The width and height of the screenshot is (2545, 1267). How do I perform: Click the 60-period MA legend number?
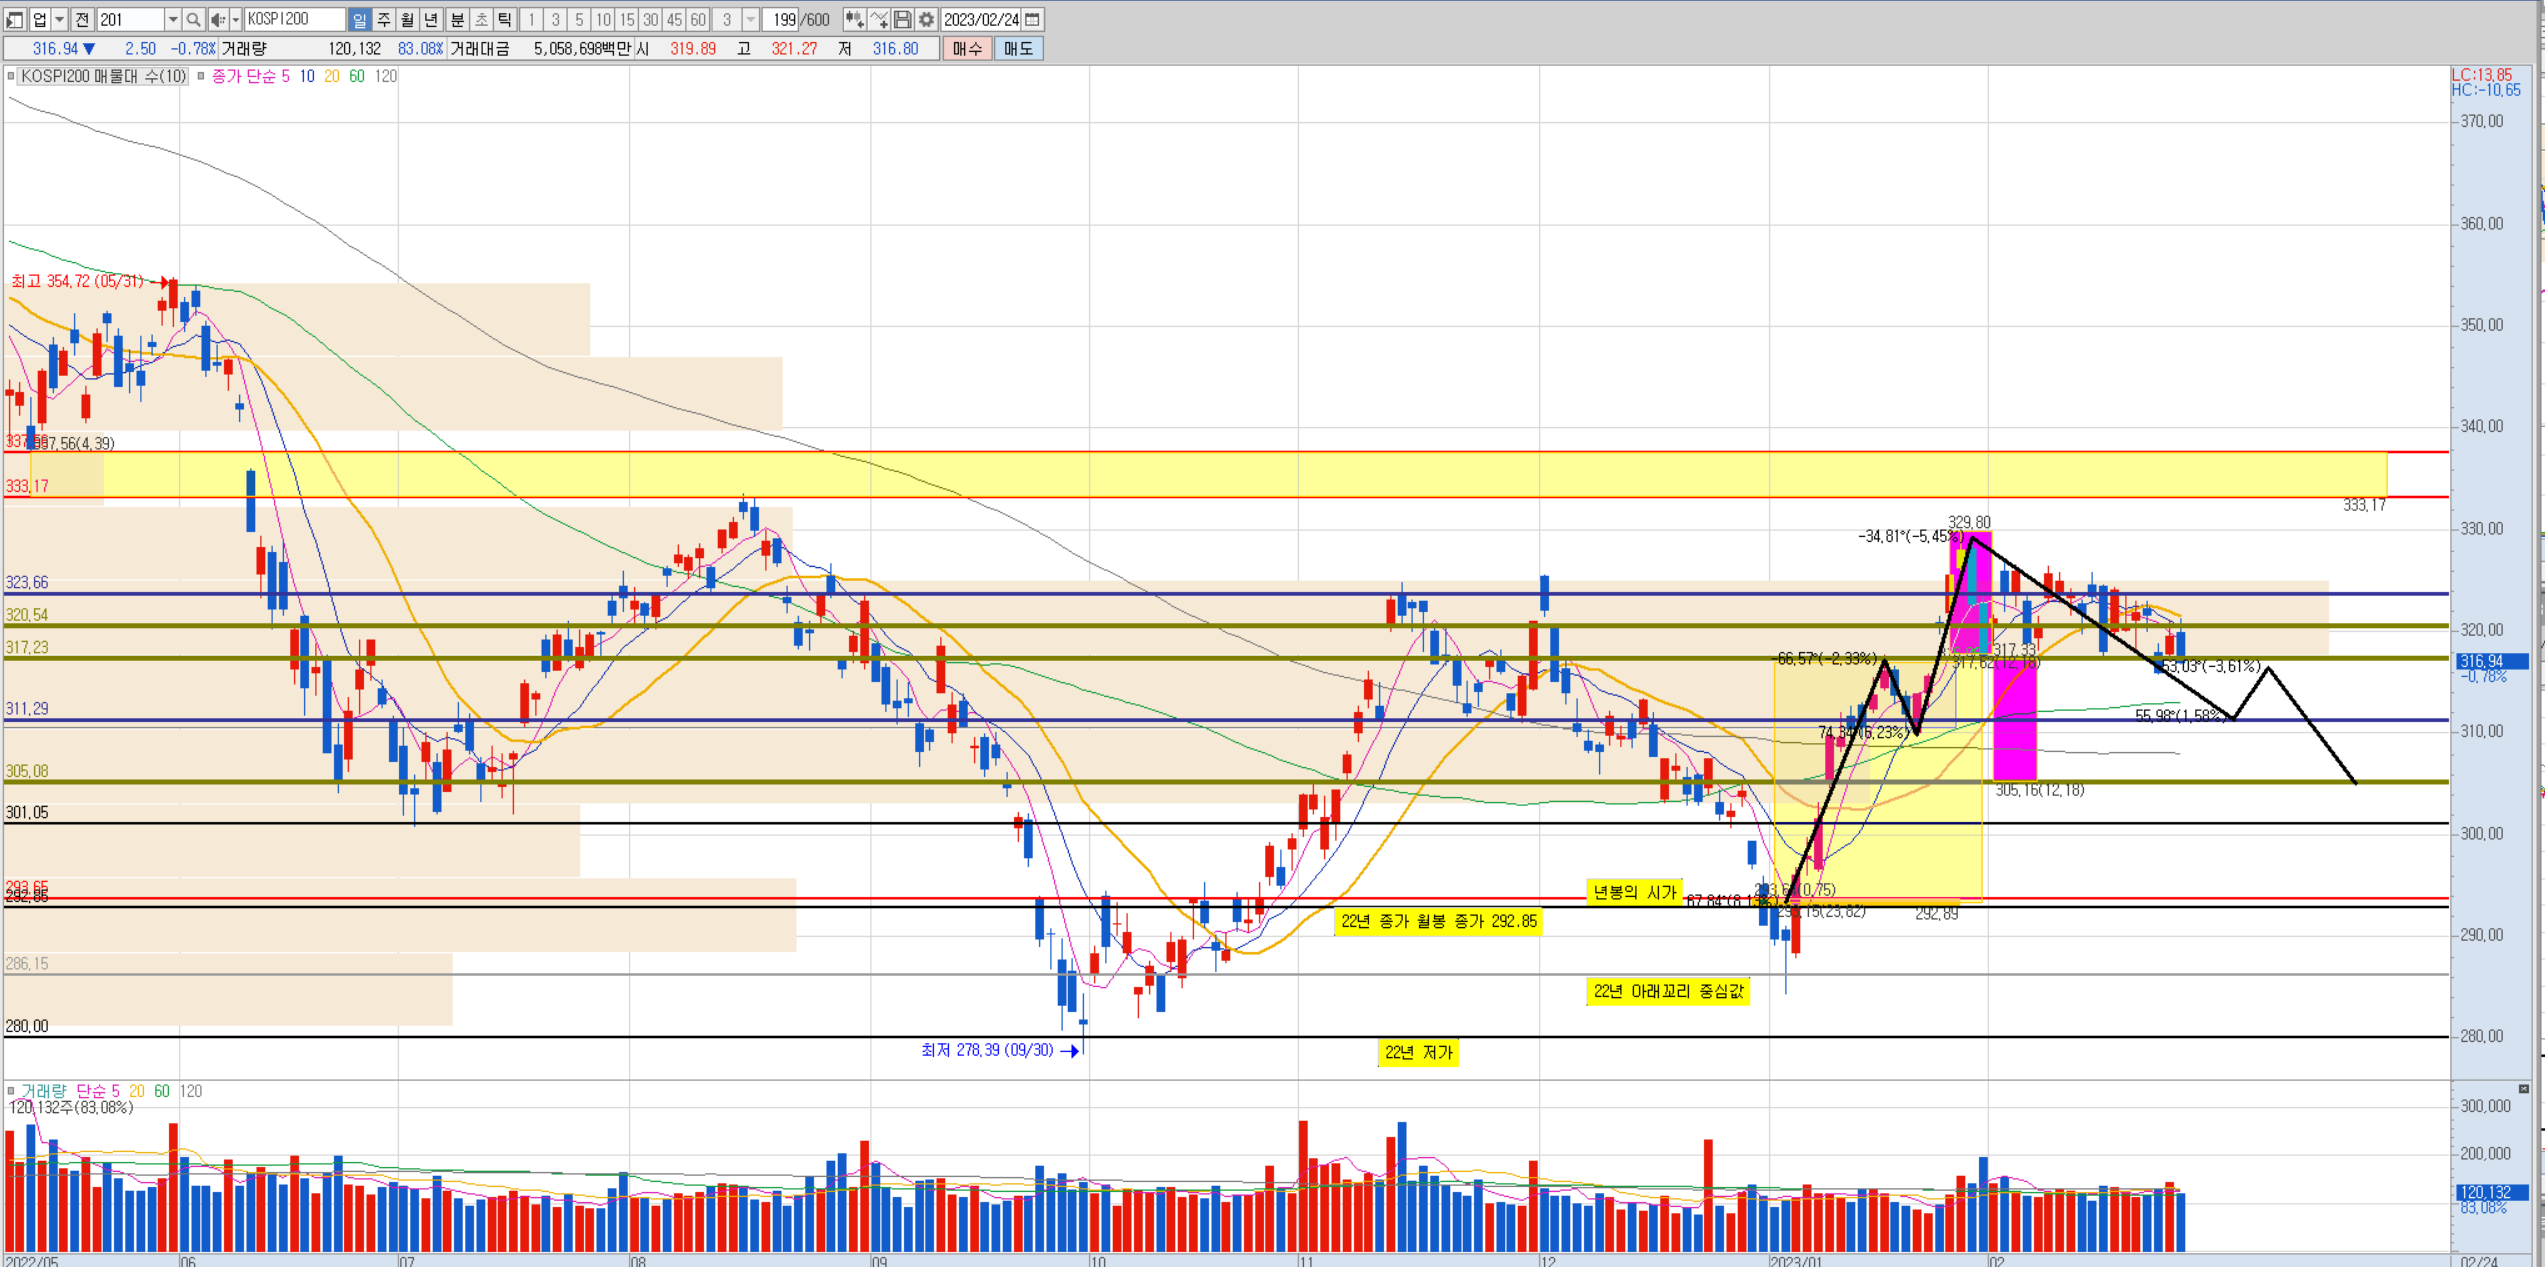(357, 76)
